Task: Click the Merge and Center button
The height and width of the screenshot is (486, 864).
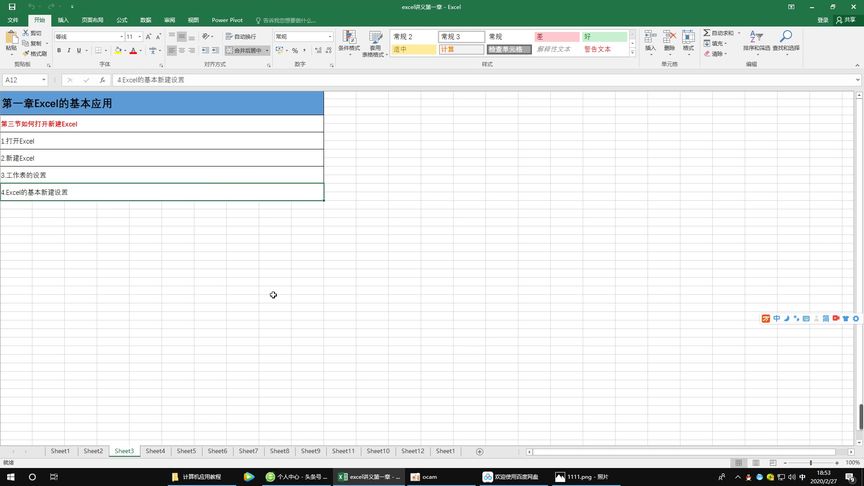Action: click(244, 51)
